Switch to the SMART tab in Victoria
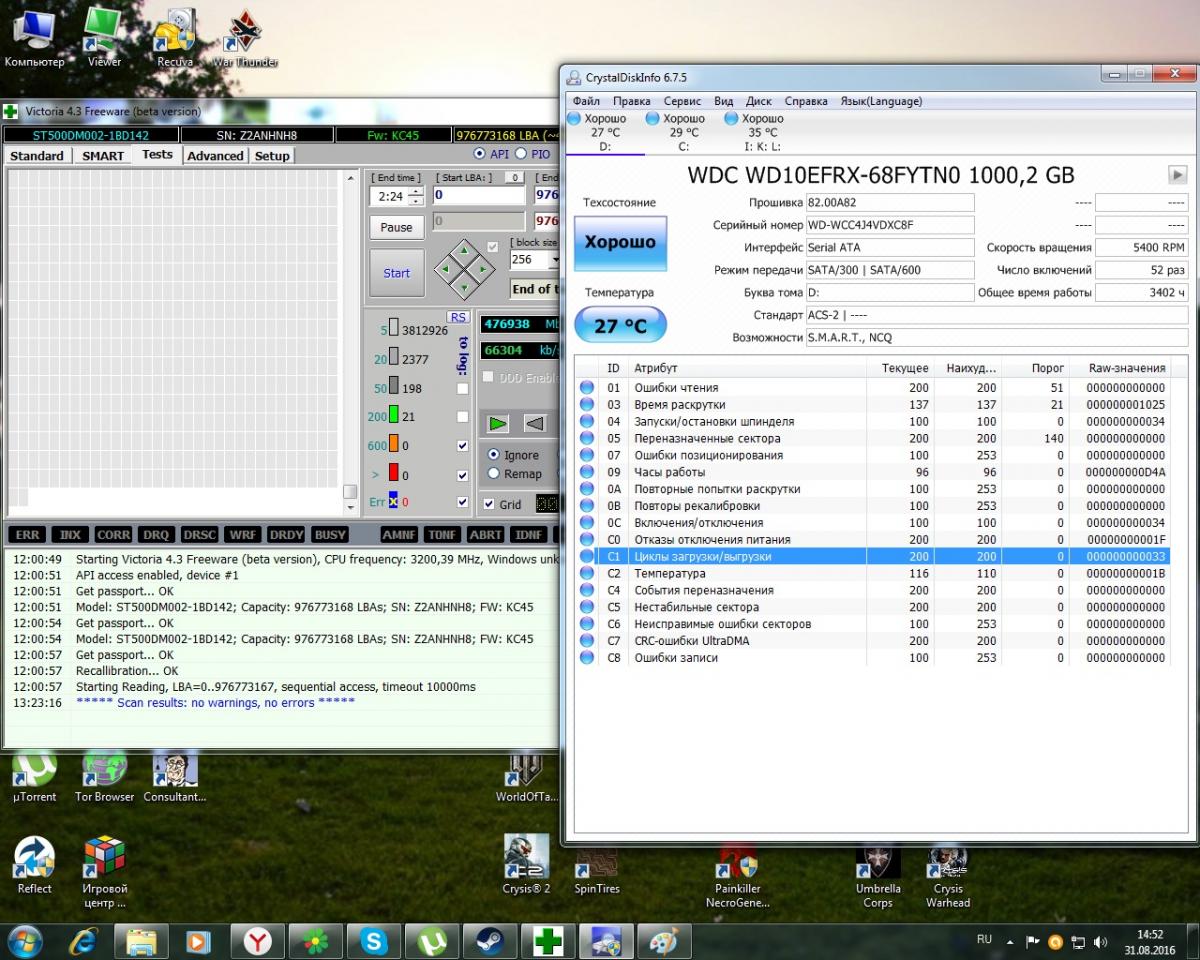The image size is (1200, 960). [x=103, y=156]
